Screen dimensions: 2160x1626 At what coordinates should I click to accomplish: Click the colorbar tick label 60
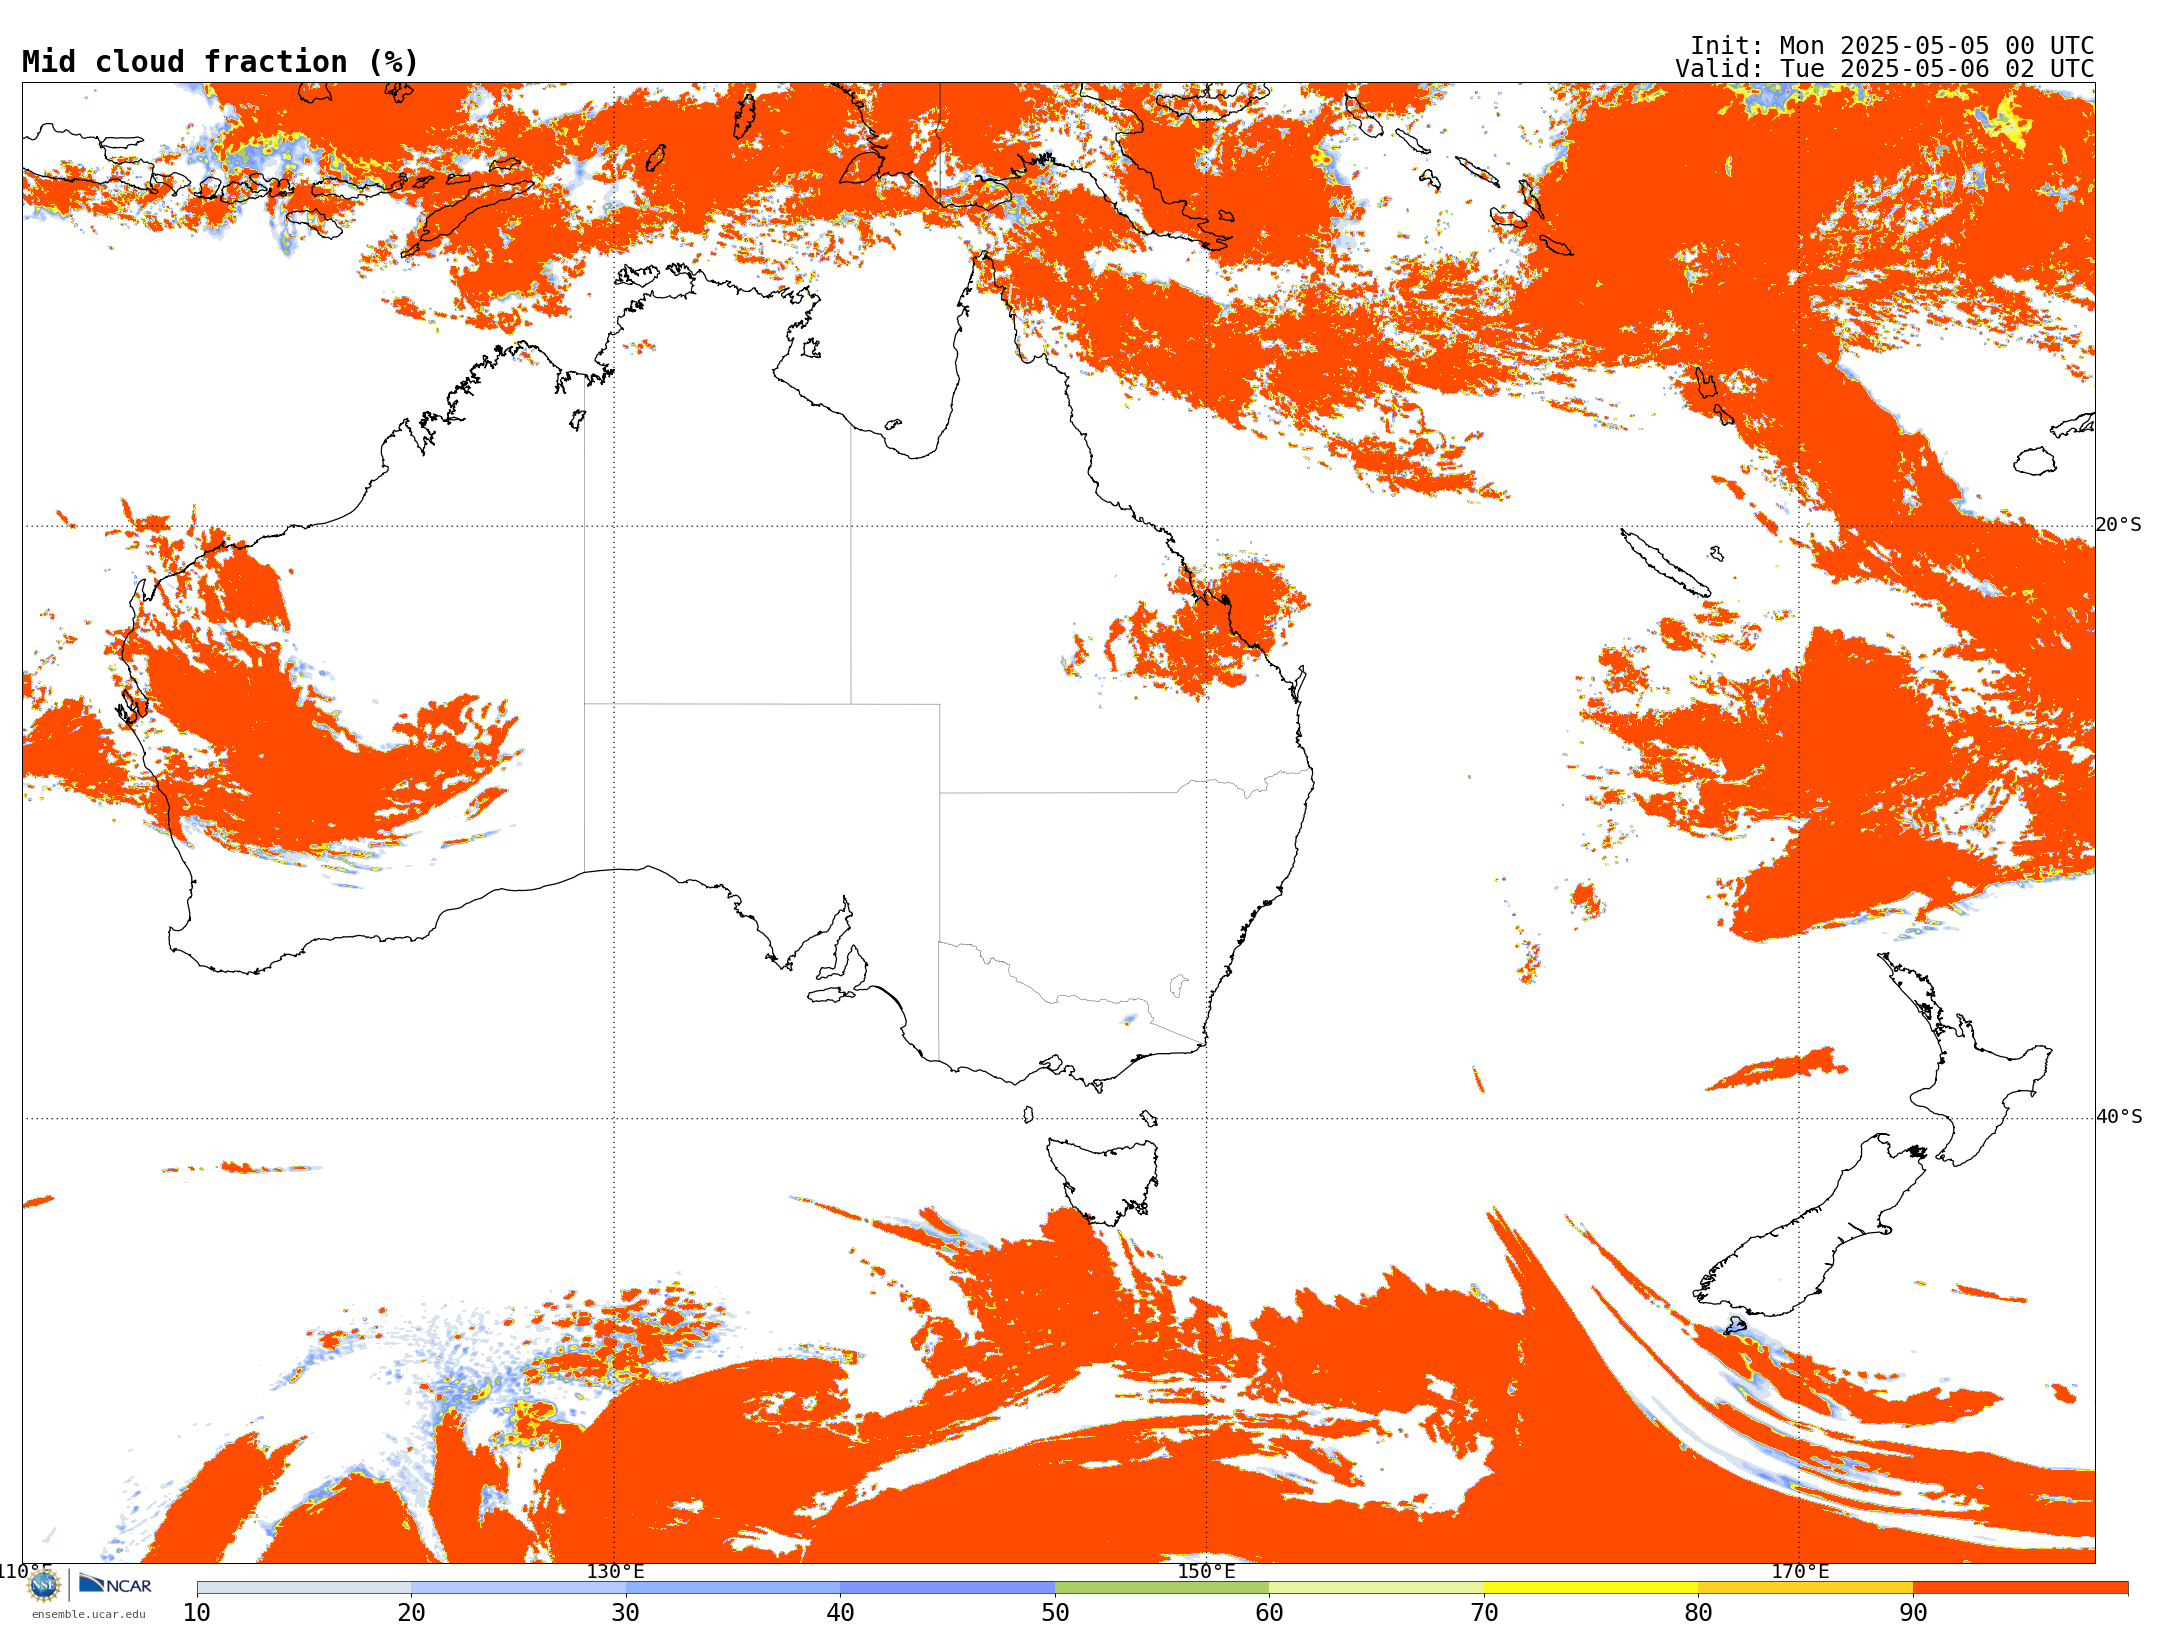click(x=1269, y=1613)
